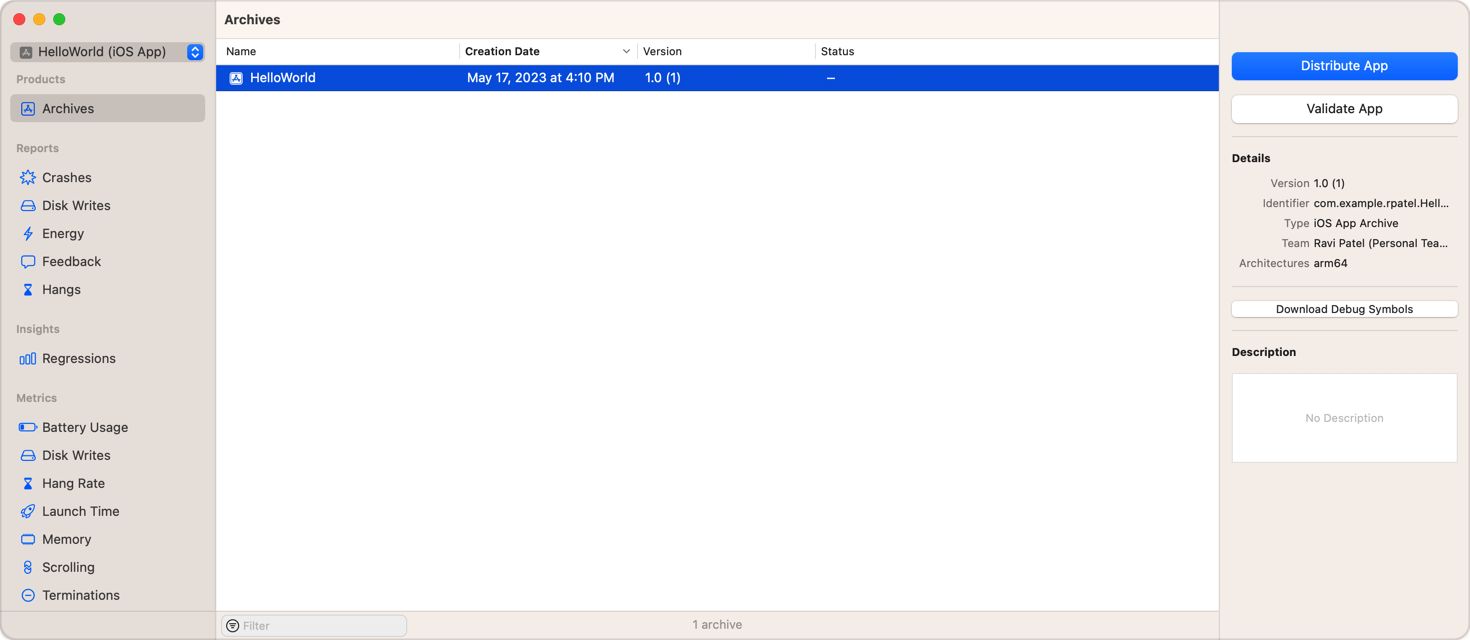The height and width of the screenshot is (640, 1470).
Task: Show the Hangs report
Action: pyautogui.click(x=108, y=289)
